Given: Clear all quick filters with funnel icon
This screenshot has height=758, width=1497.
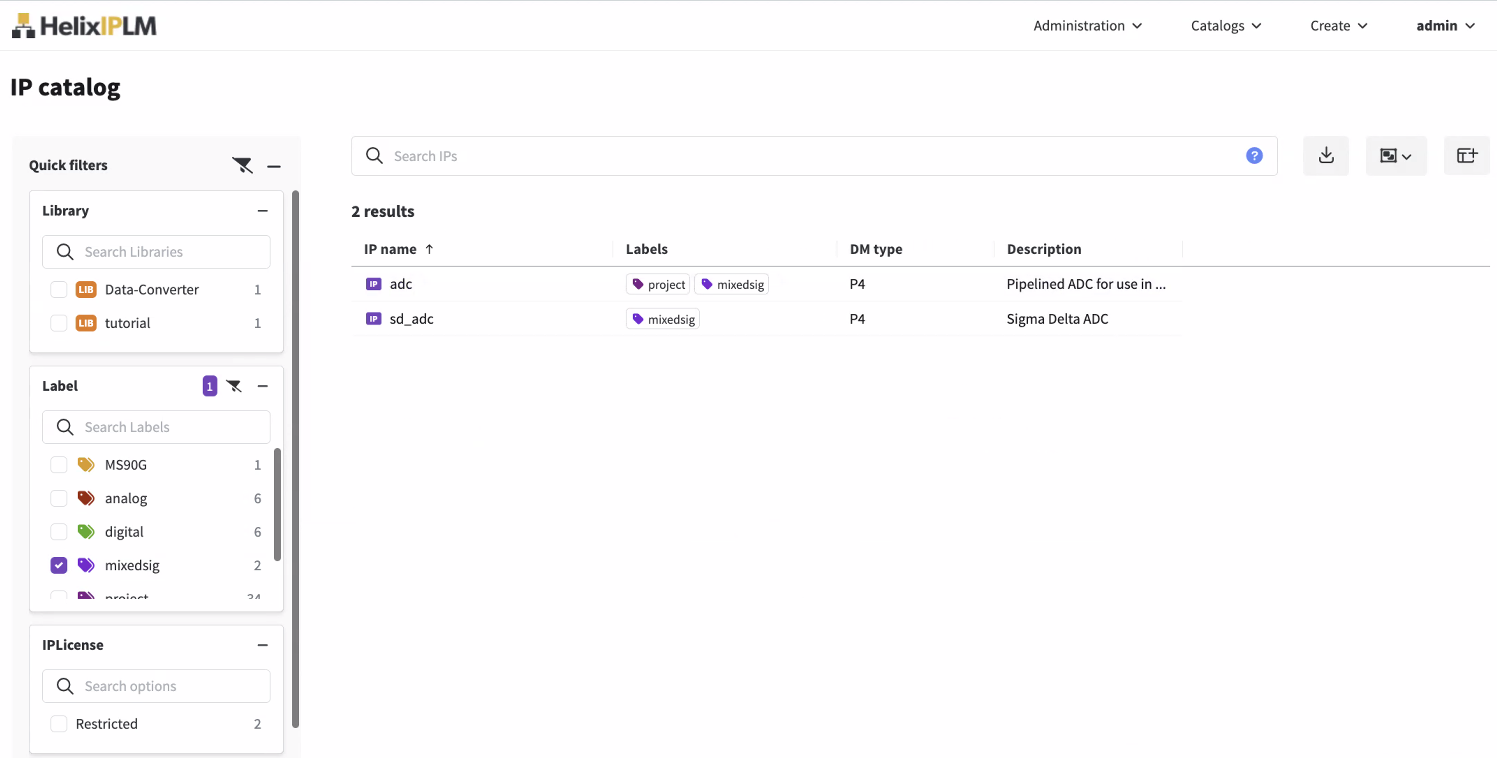Looking at the screenshot, I should (x=243, y=166).
